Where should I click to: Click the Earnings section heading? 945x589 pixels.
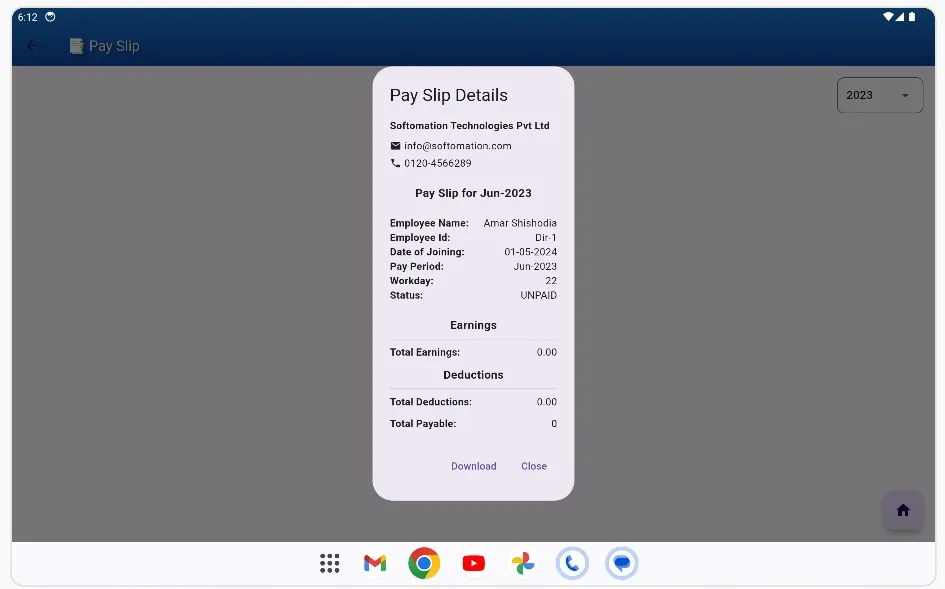[473, 325]
